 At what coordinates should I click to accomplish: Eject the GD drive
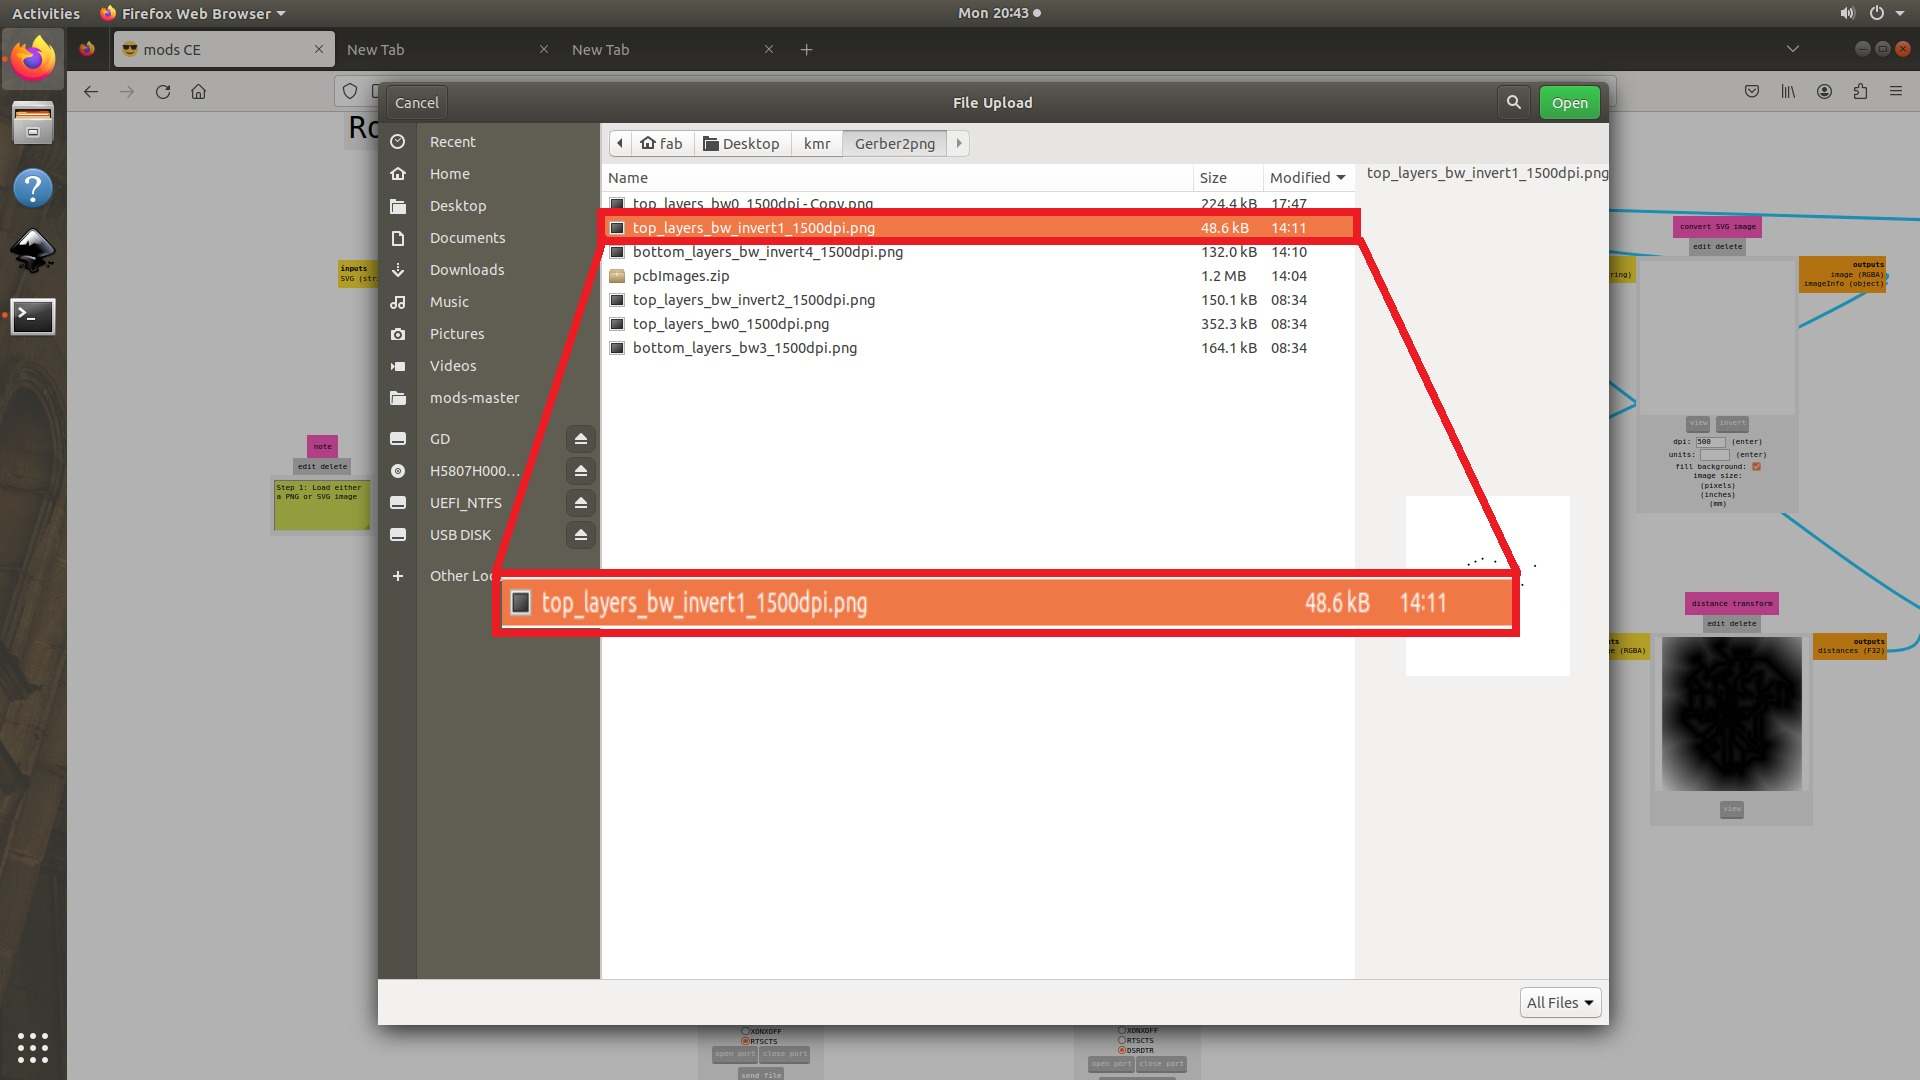580,439
